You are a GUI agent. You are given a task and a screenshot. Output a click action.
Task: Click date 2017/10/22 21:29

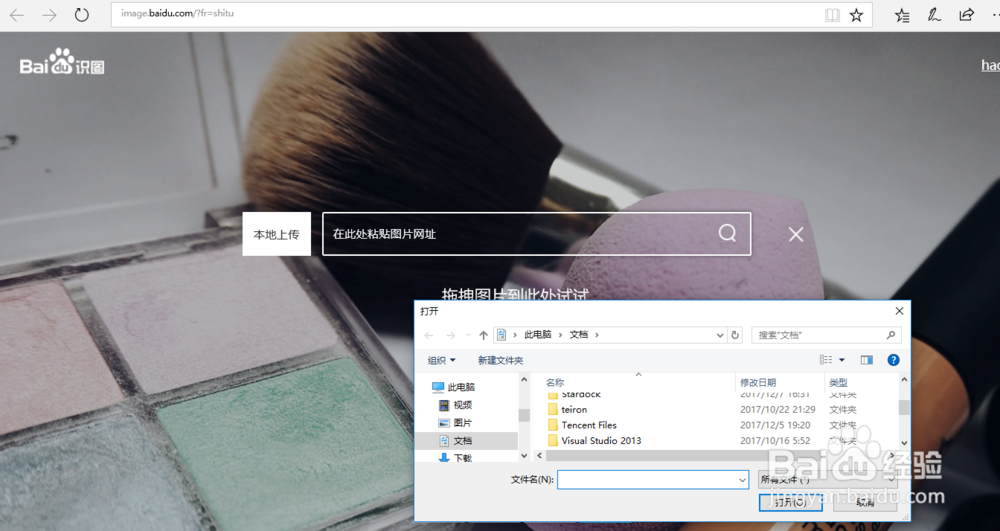(777, 409)
